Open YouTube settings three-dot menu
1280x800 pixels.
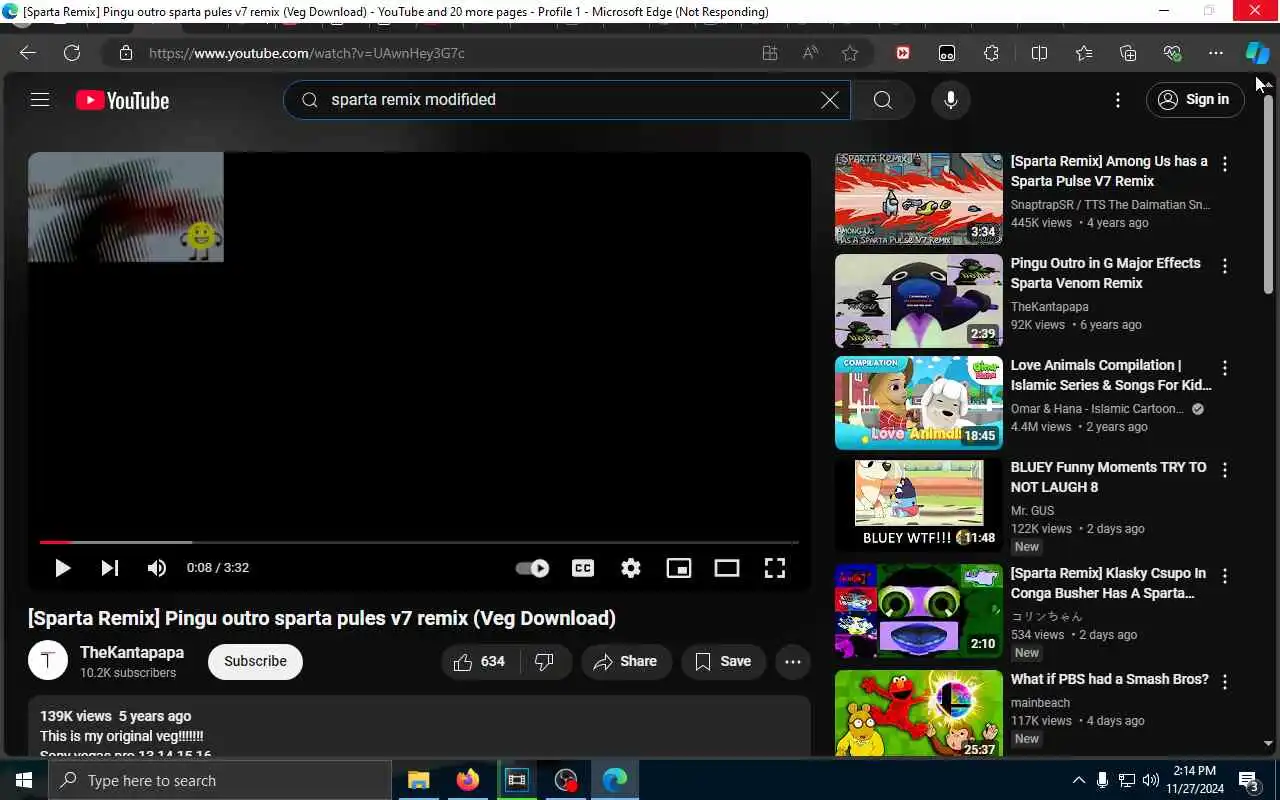point(1118,100)
